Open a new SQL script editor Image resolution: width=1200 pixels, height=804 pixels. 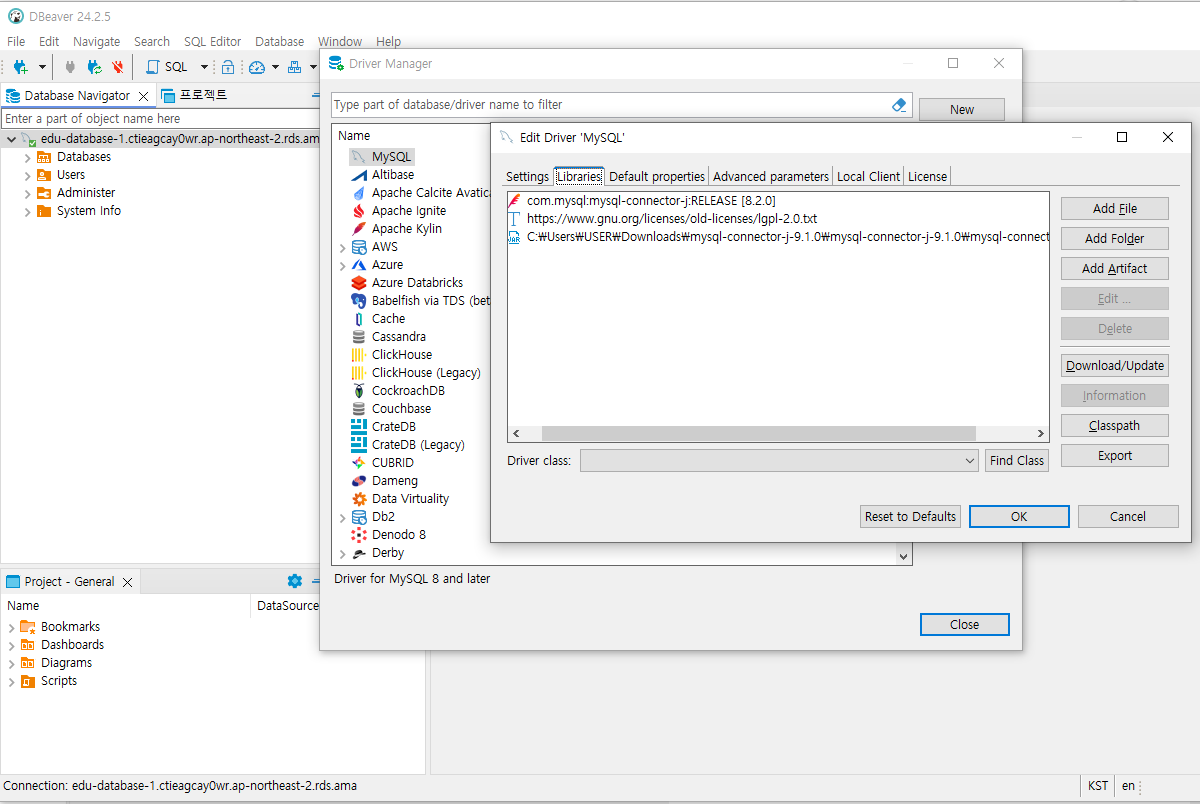click(x=167, y=67)
